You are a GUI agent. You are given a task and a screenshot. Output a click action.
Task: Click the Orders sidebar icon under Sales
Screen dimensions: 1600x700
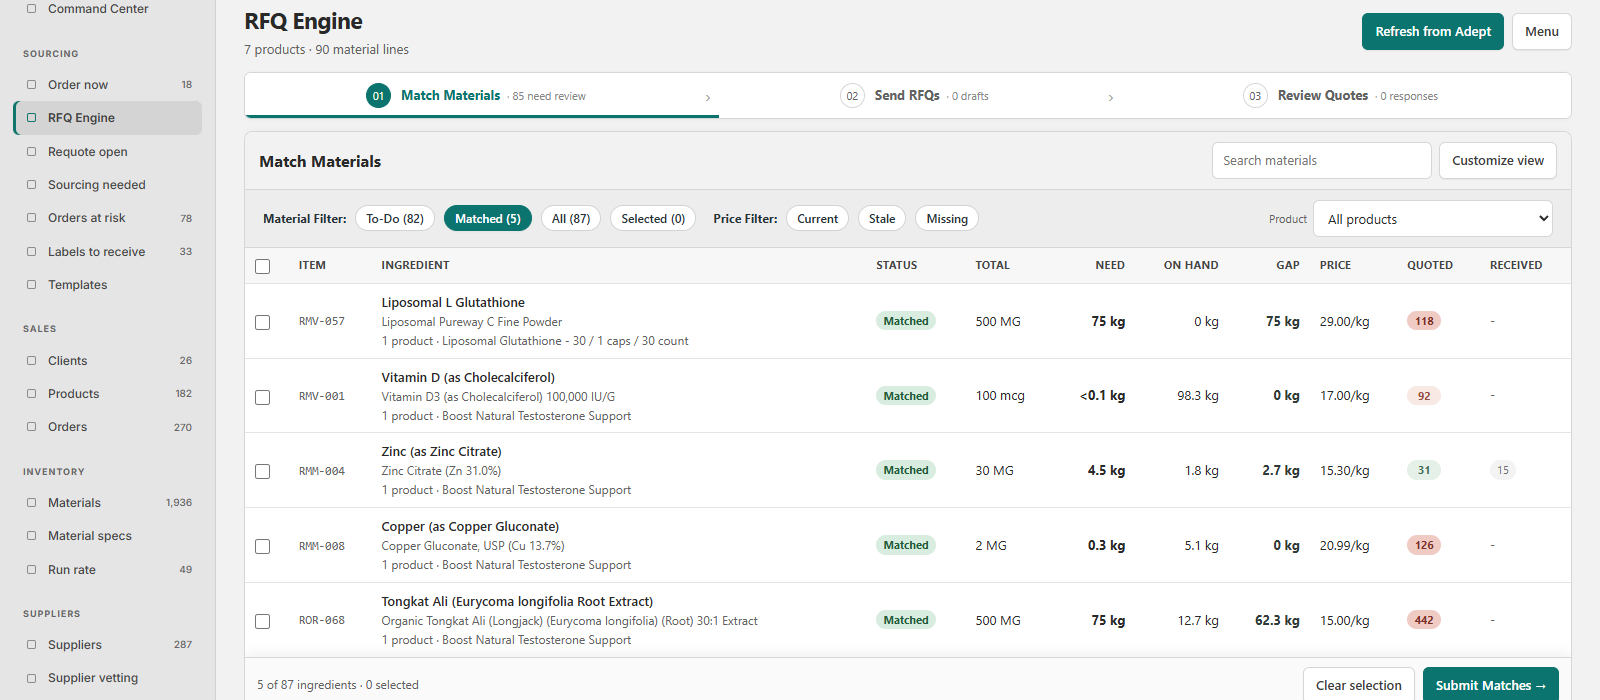(x=32, y=427)
